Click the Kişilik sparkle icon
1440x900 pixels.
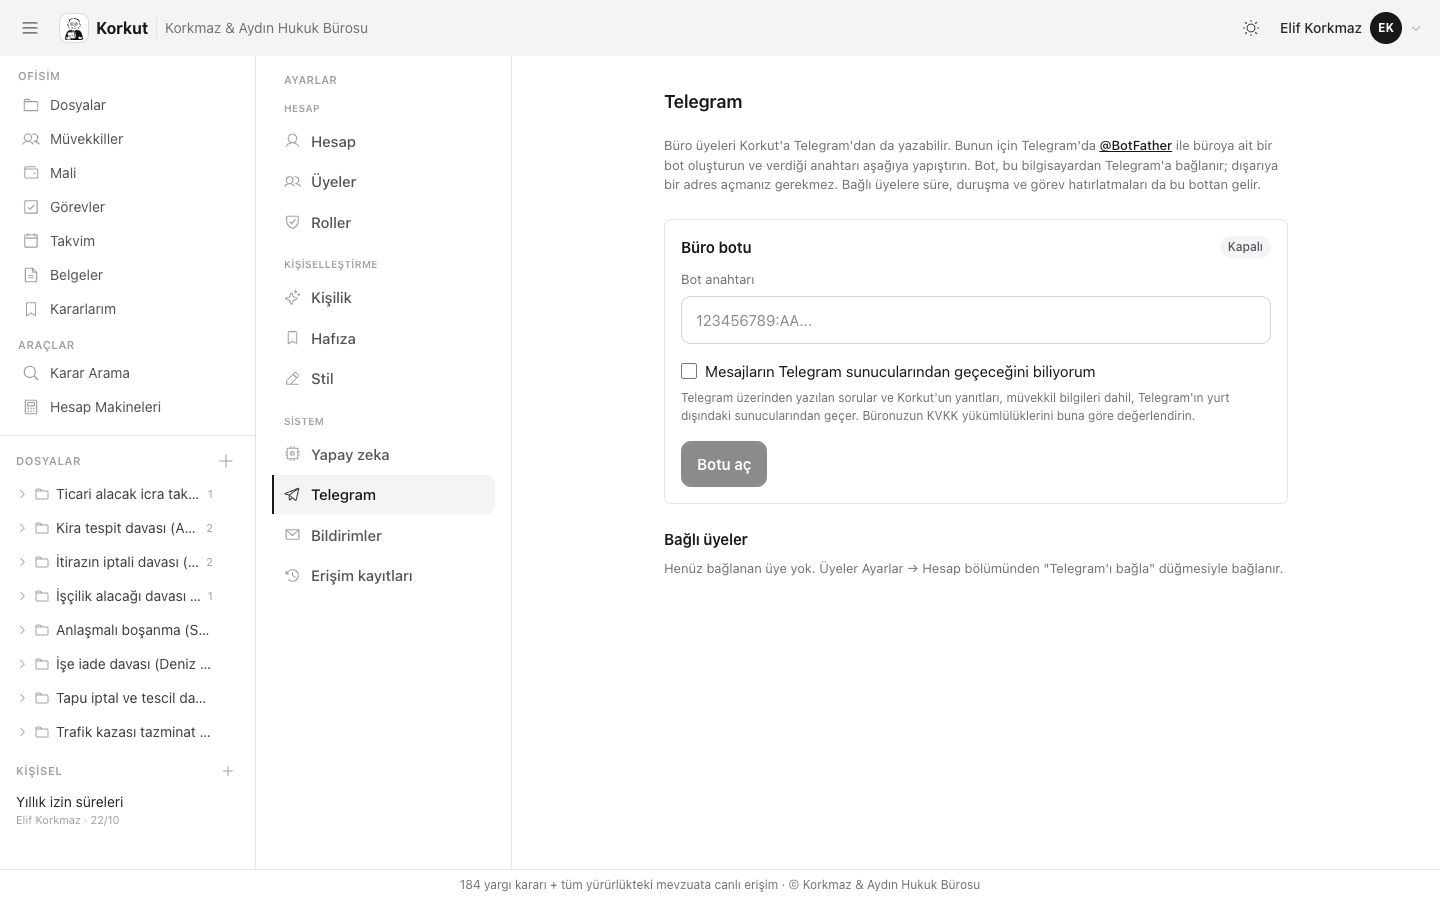click(292, 298)
